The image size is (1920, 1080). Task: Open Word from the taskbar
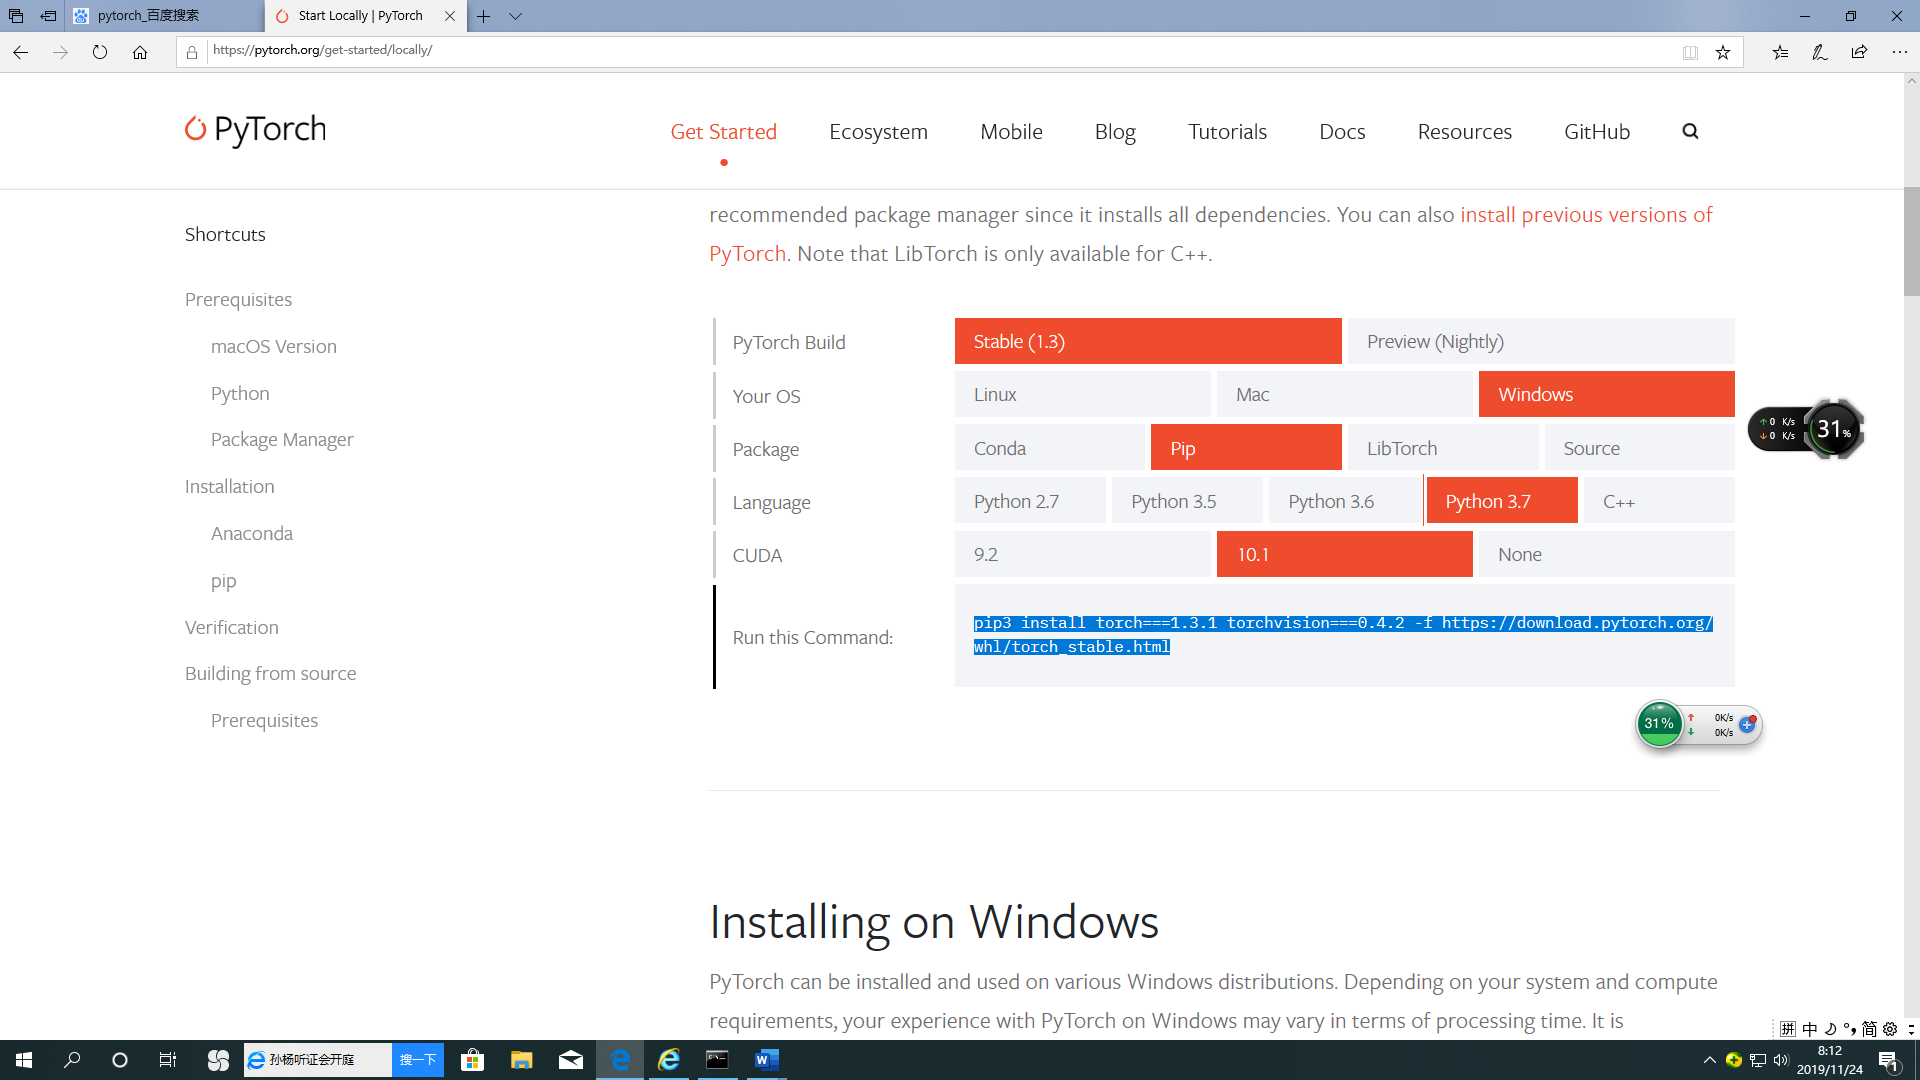coord(766,1060)
